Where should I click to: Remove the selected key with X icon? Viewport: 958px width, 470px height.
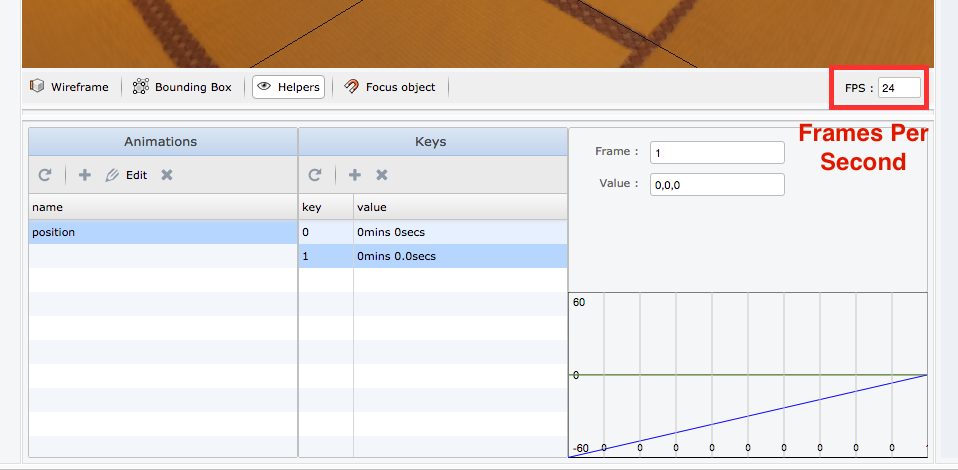click(x=382, y=175)
